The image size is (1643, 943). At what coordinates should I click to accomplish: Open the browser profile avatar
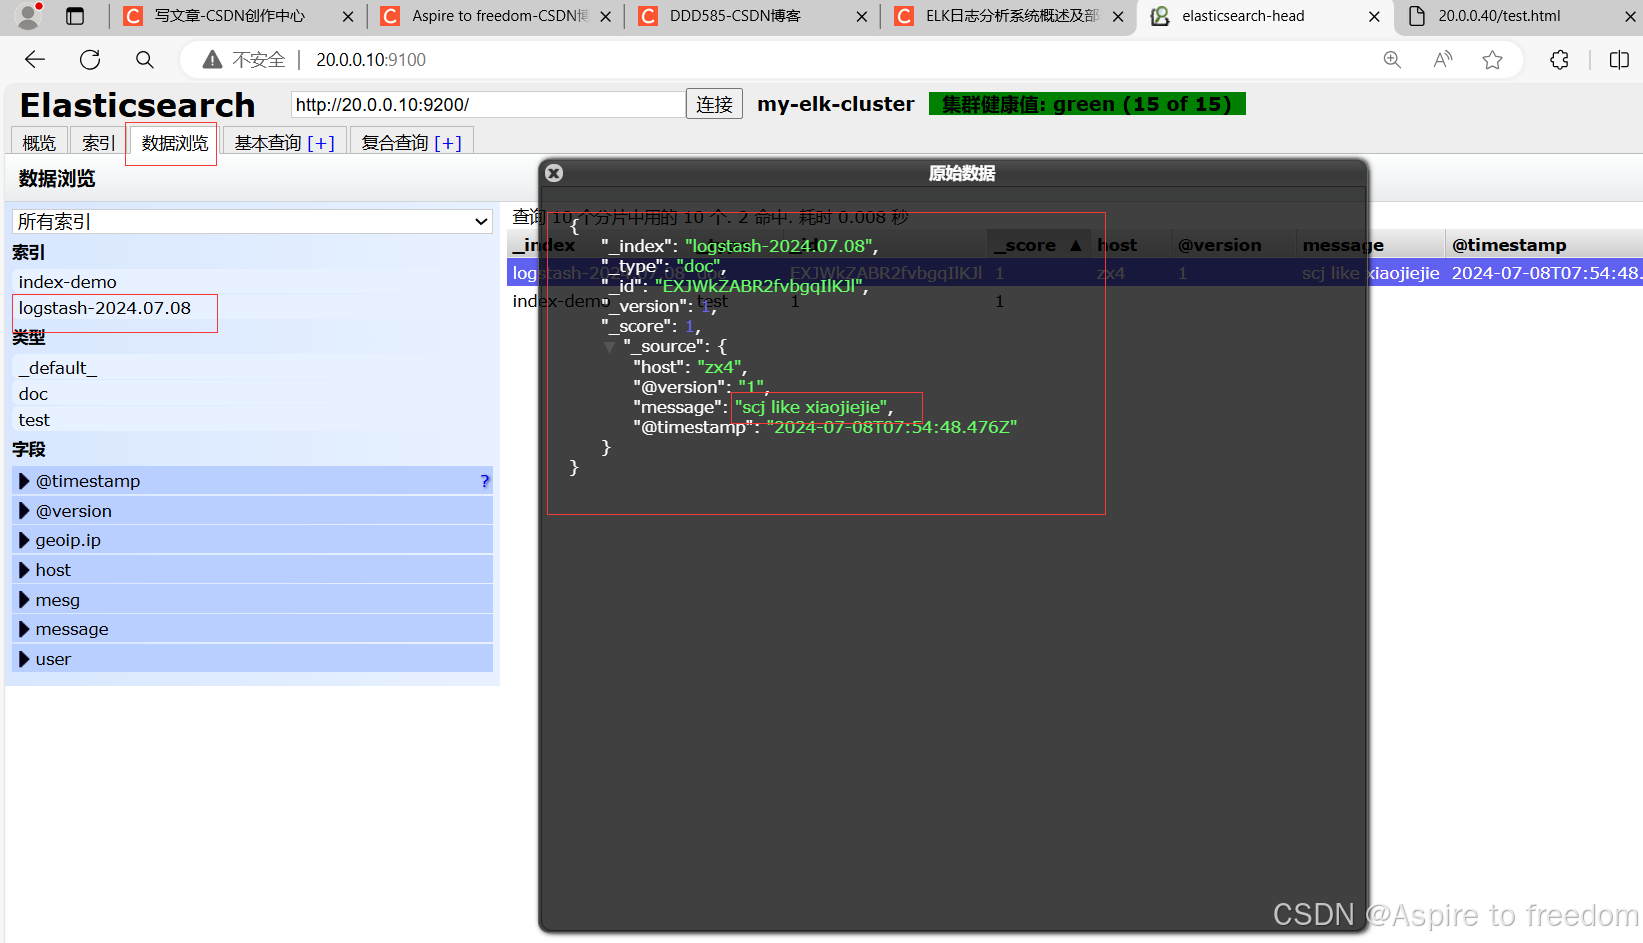(x=29, y=16)
